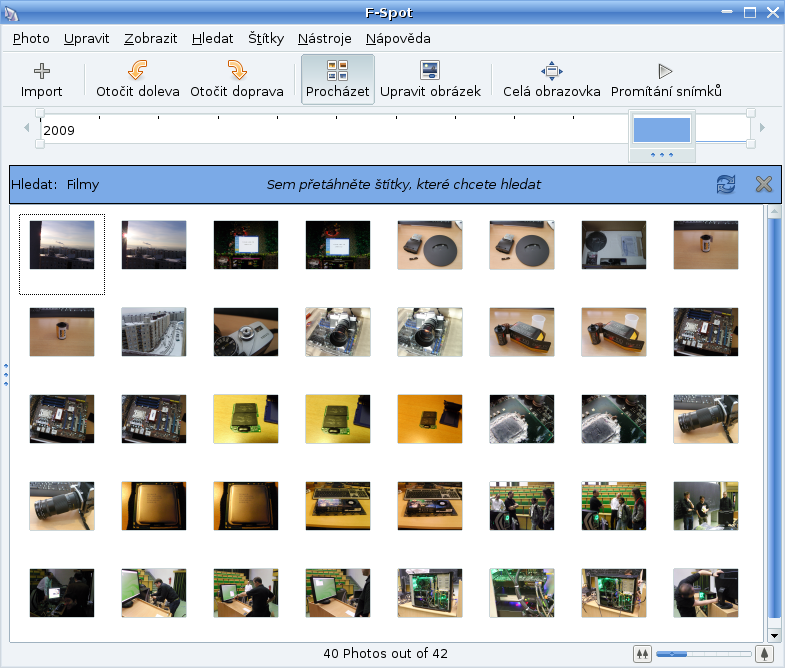This screenshot has height=668, width=785.
Task: Click the 40 Photos out of 42 status text
Action: click(385, 653)
